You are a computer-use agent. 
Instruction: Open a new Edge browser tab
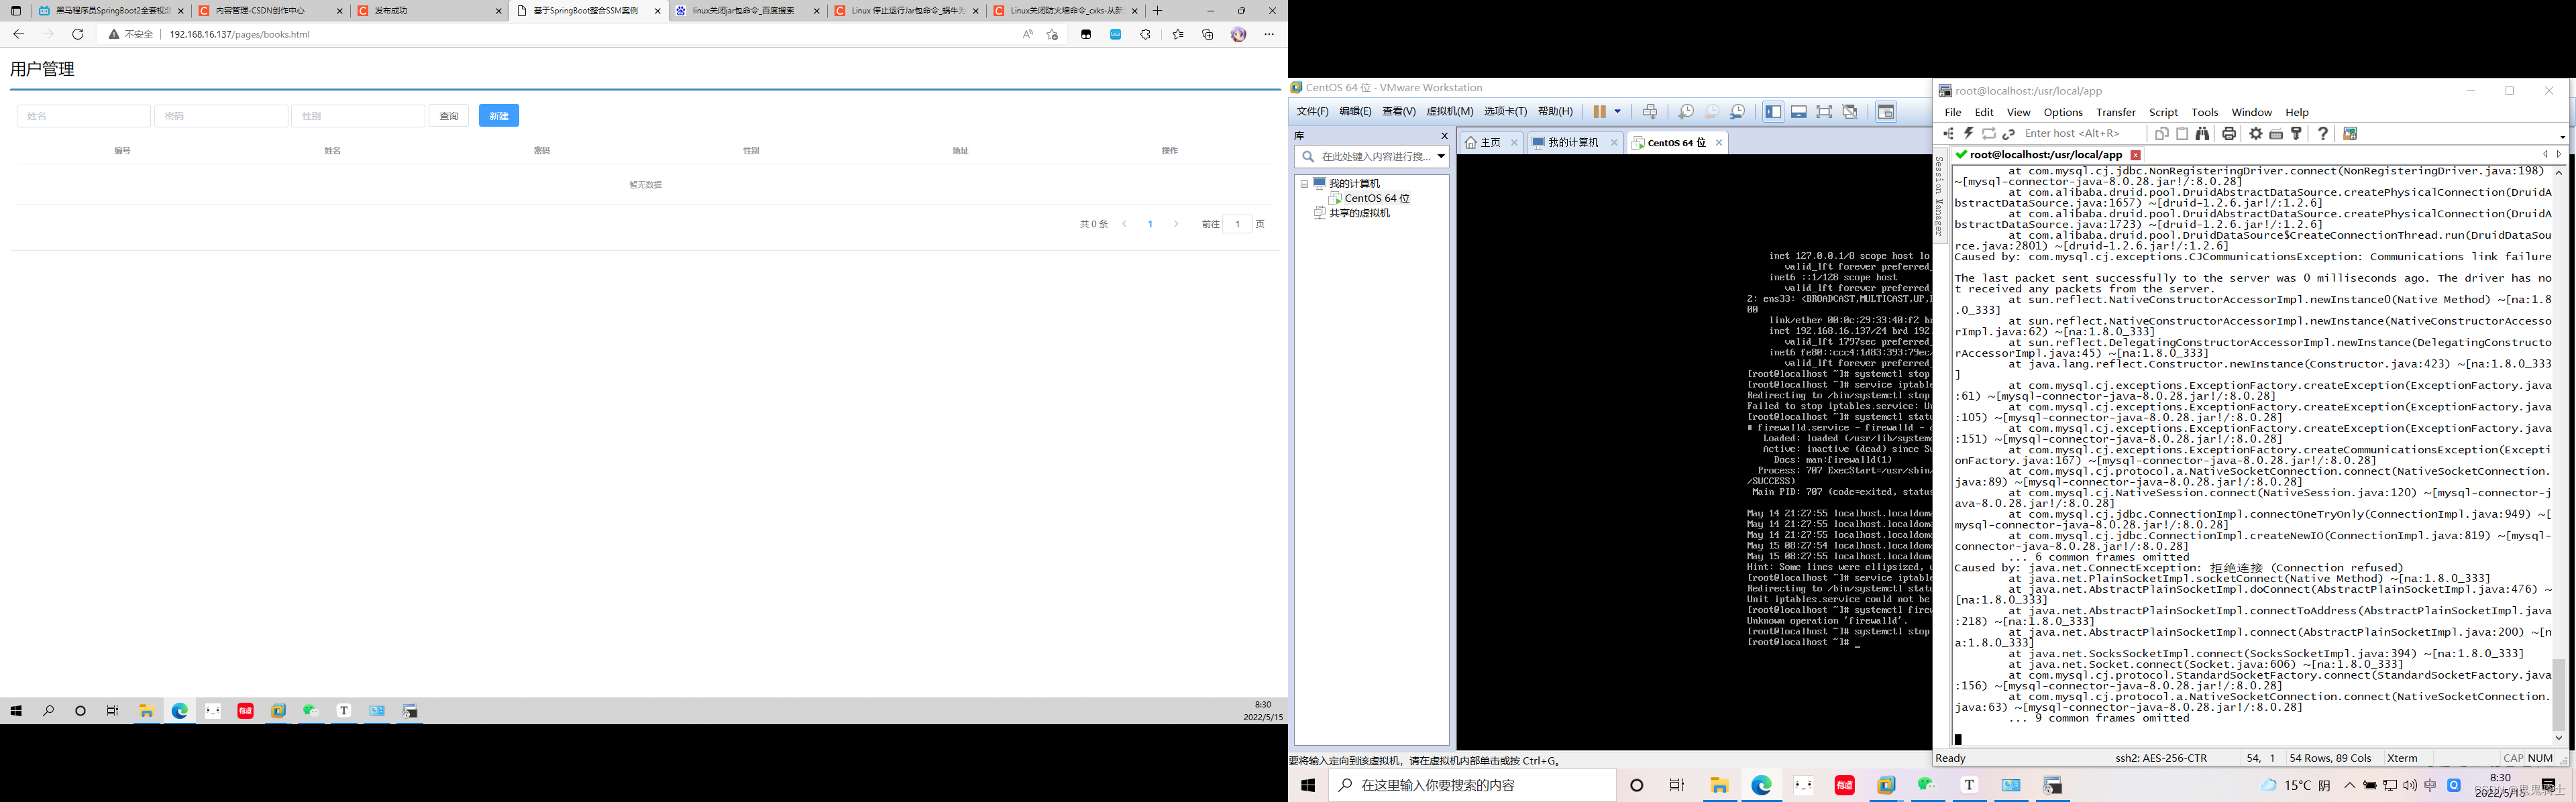pyautogui.click(x=1157, y=11)
